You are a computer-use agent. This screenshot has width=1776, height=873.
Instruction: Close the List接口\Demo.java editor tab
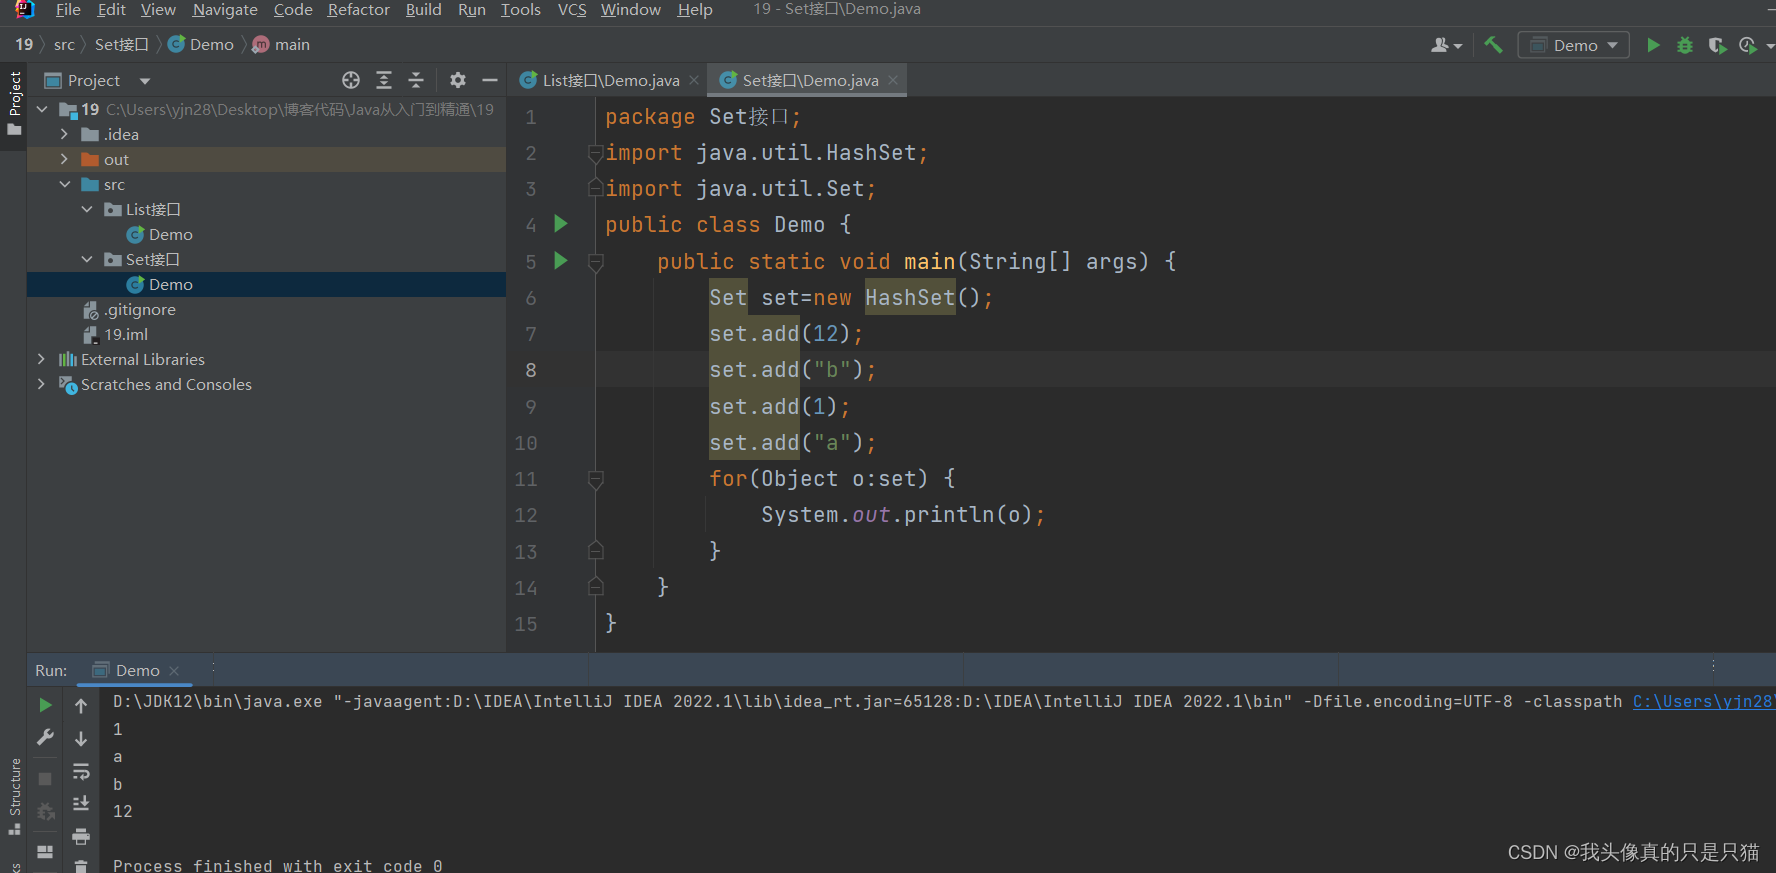click(x=694, y=81)
